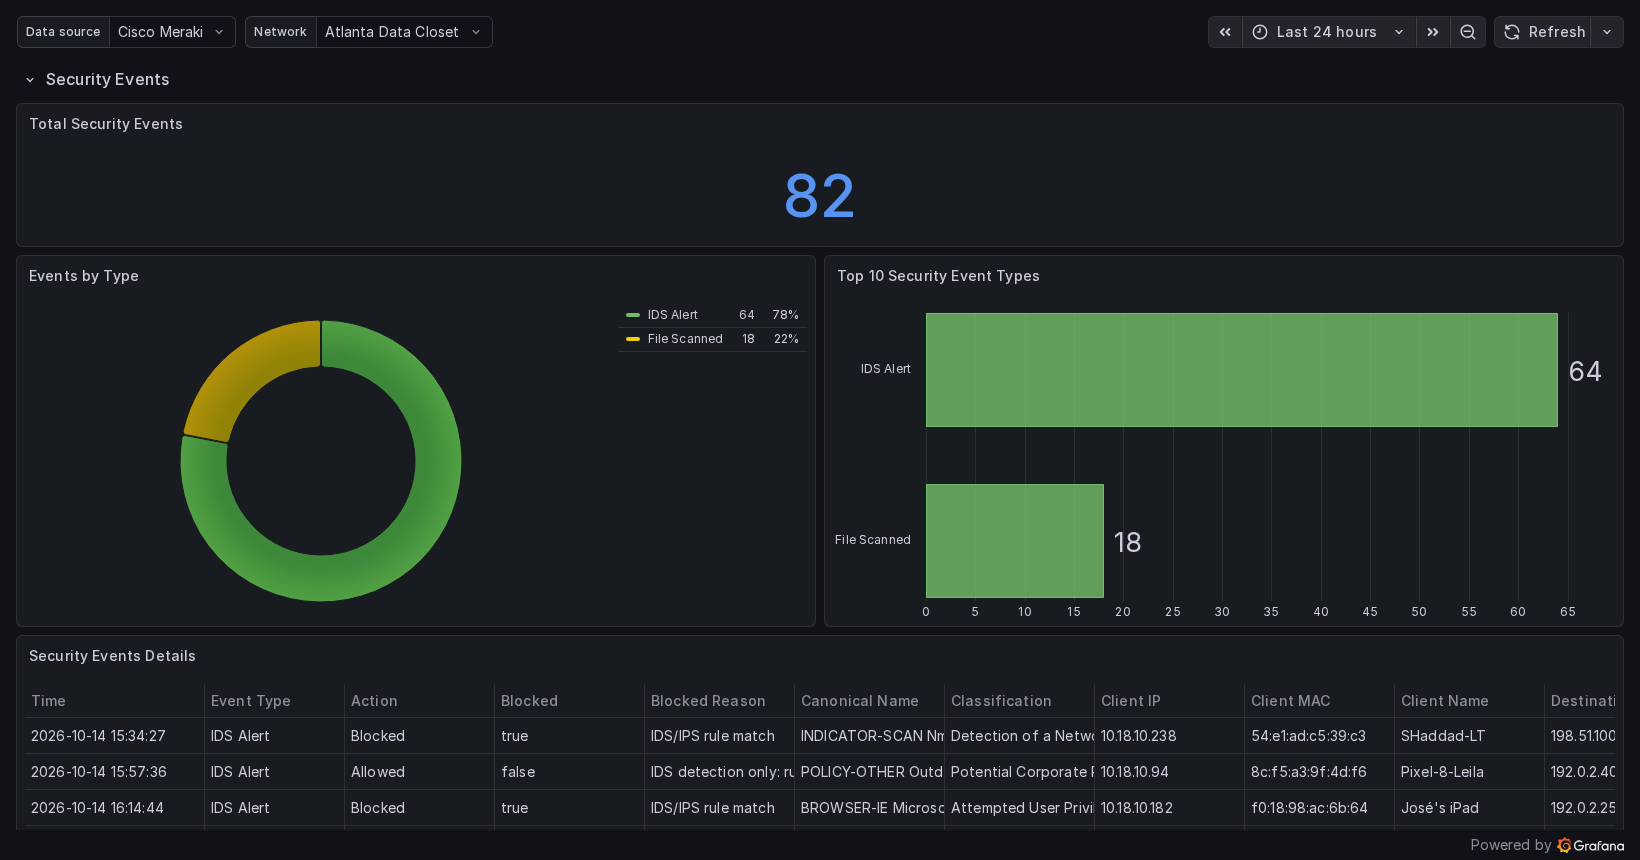Open the Last 24 hours time picker
Screen dimensions: 1640x860
tap(1329, 32)
